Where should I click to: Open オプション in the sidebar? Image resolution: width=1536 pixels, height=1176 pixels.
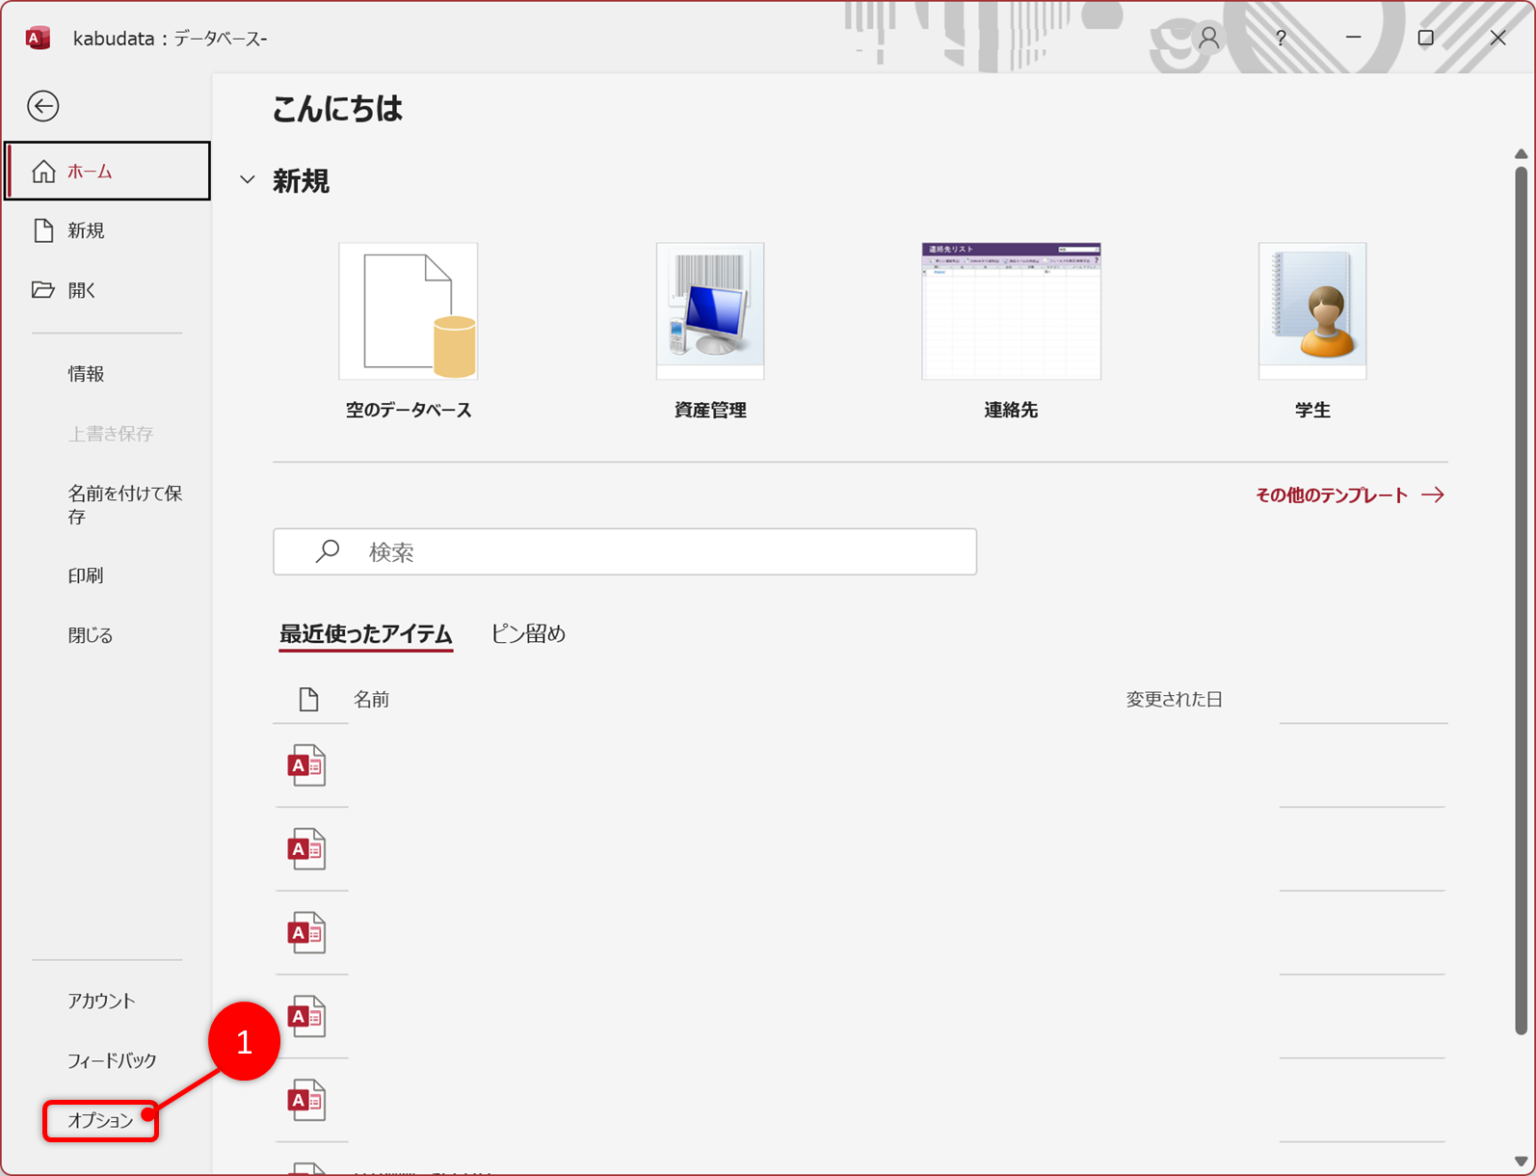tap(100, 1120)
